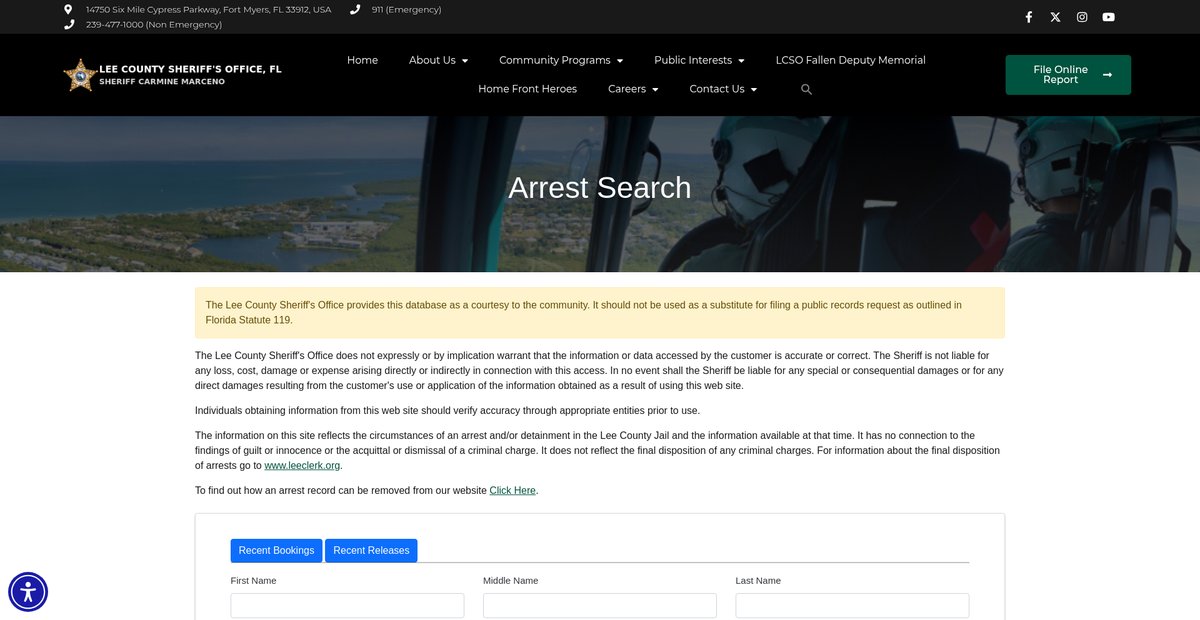Click the 239-477-1000 non-emergency number
The image size is (1200, 620).
click(154, 24)
